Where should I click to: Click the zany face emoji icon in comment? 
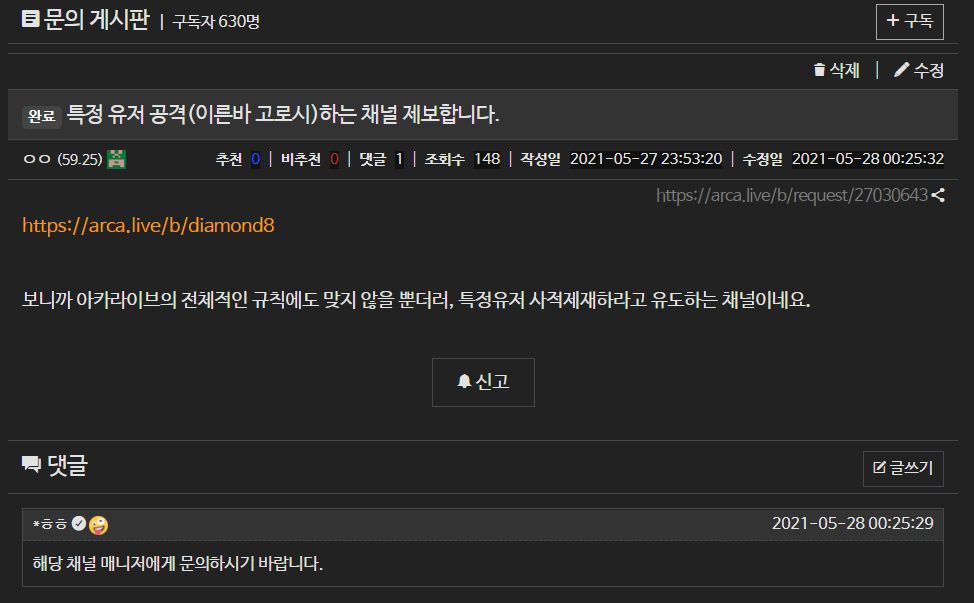(98, 525)
